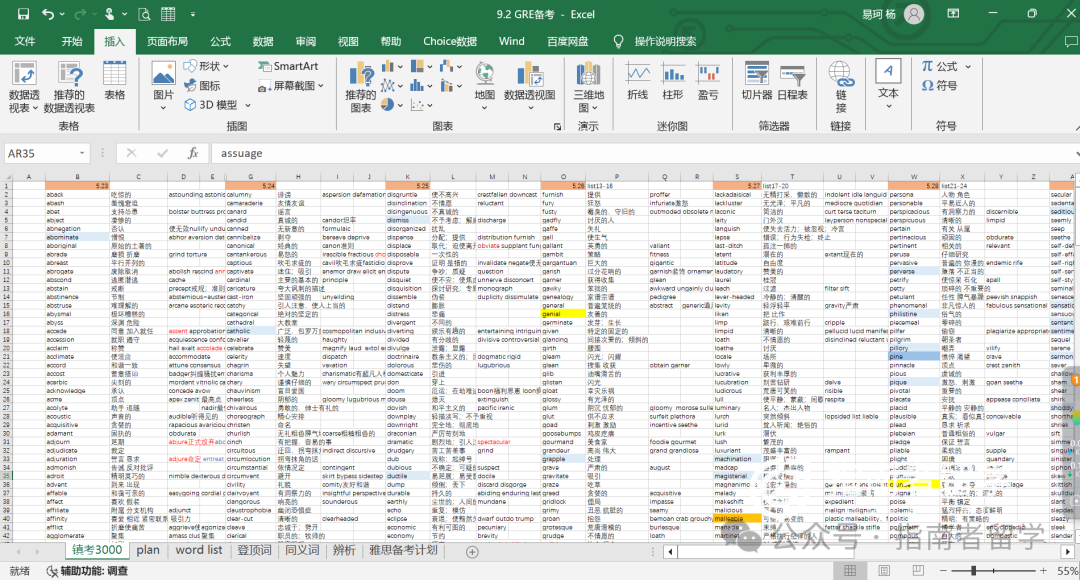Image resolution: width=1080 pixels, height=580 pixels.
Task: Insert a PivotTable (数据透视表)
Action: click(x=24, y=87)
